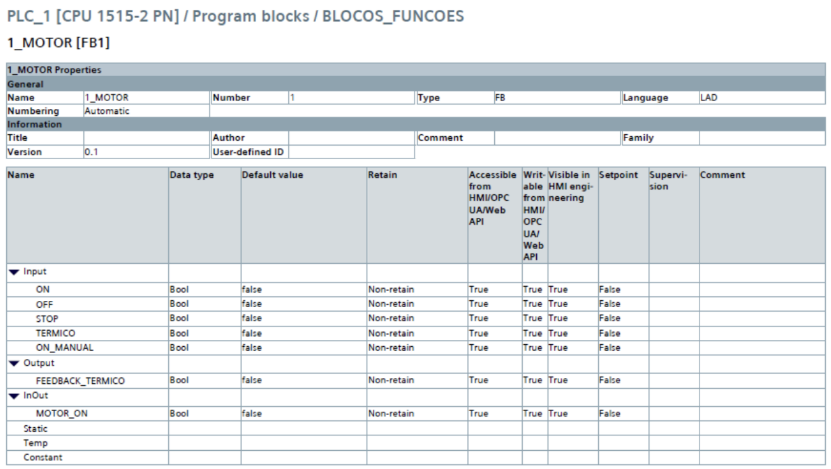Viewport: 831px width, 469px height.
Task: Click the Retain column header
Action: [x=382, y=175]
